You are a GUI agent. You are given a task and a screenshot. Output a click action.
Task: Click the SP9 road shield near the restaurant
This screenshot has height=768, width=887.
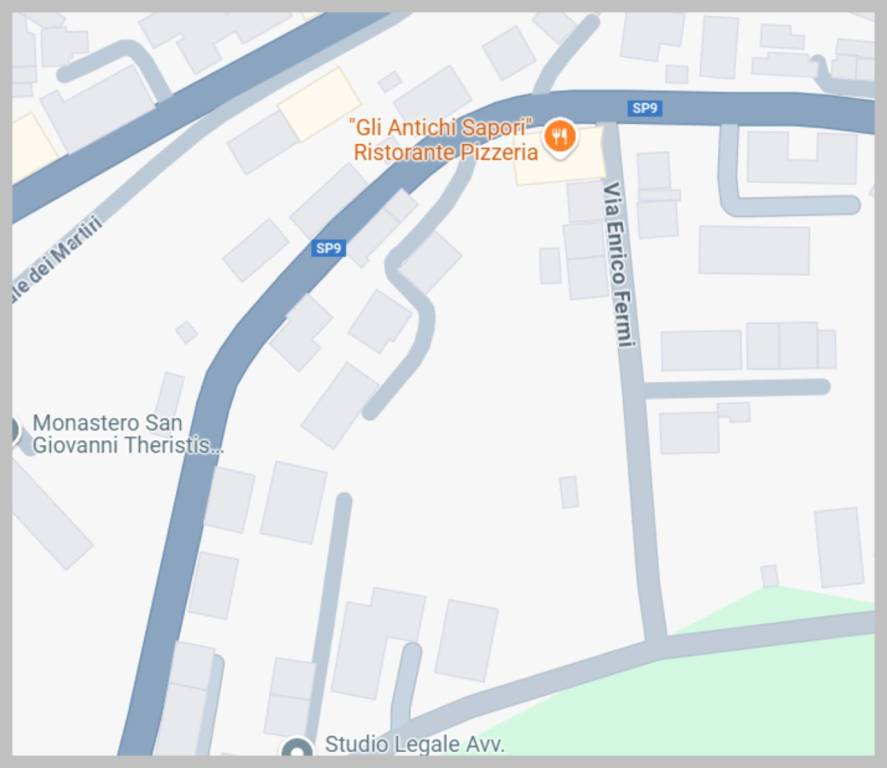point(645,108)
